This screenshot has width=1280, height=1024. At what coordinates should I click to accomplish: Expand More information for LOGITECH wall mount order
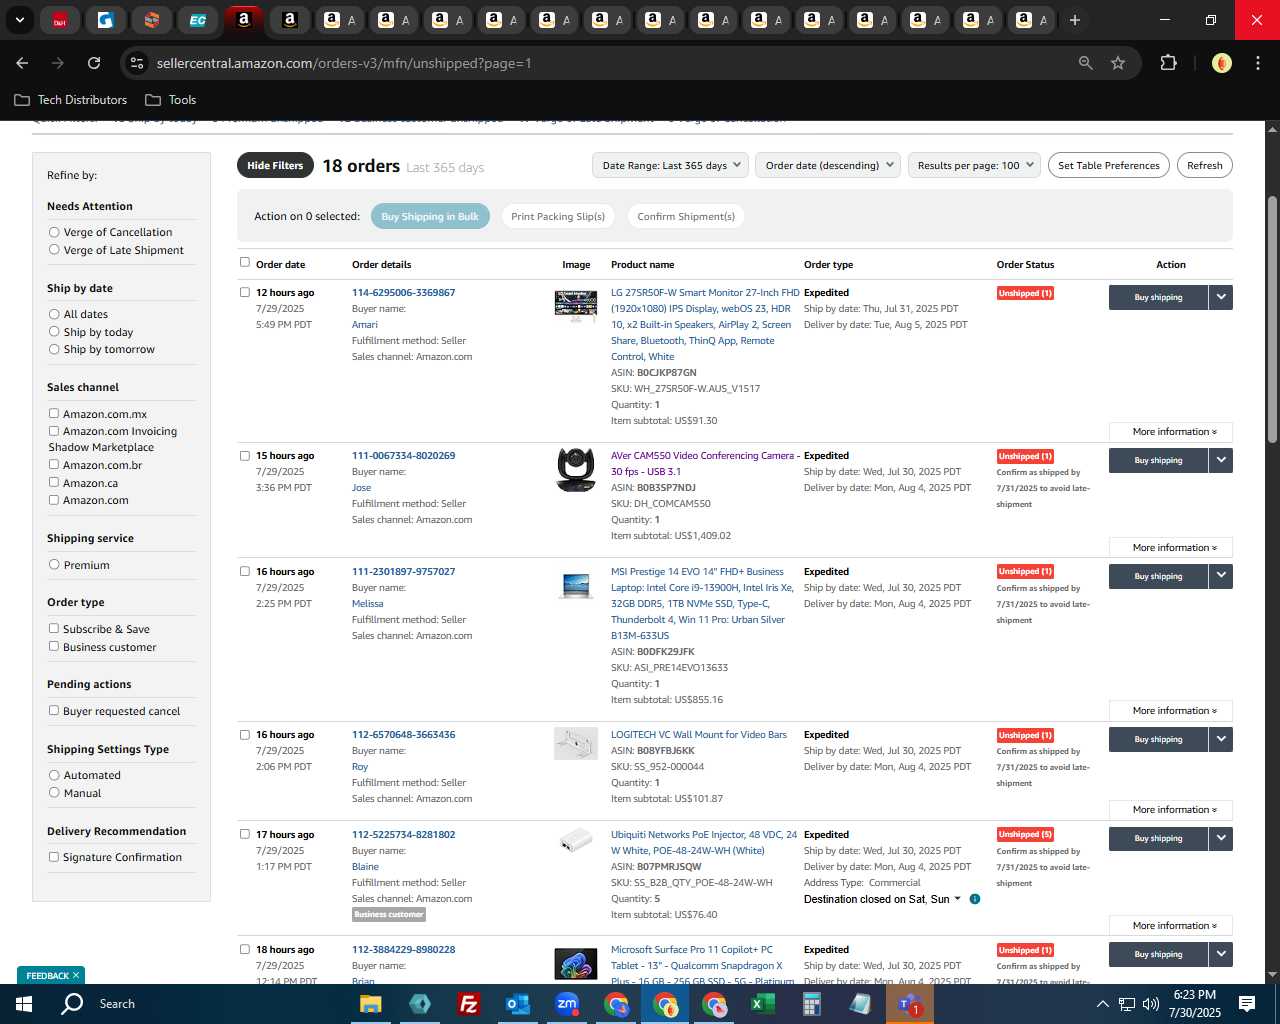point(1170,810)
